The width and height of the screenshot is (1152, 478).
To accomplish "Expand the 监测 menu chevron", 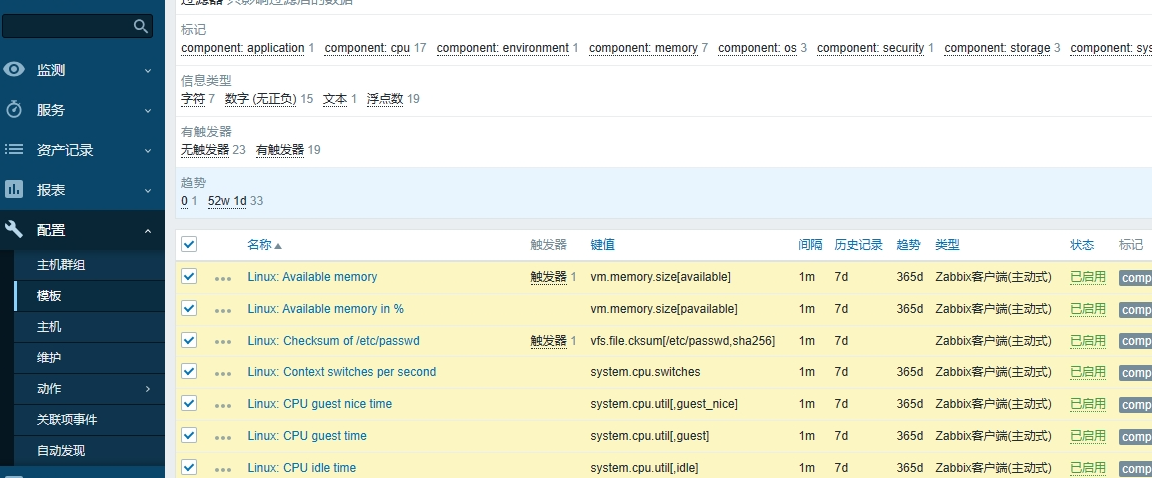I will [148, 71].
